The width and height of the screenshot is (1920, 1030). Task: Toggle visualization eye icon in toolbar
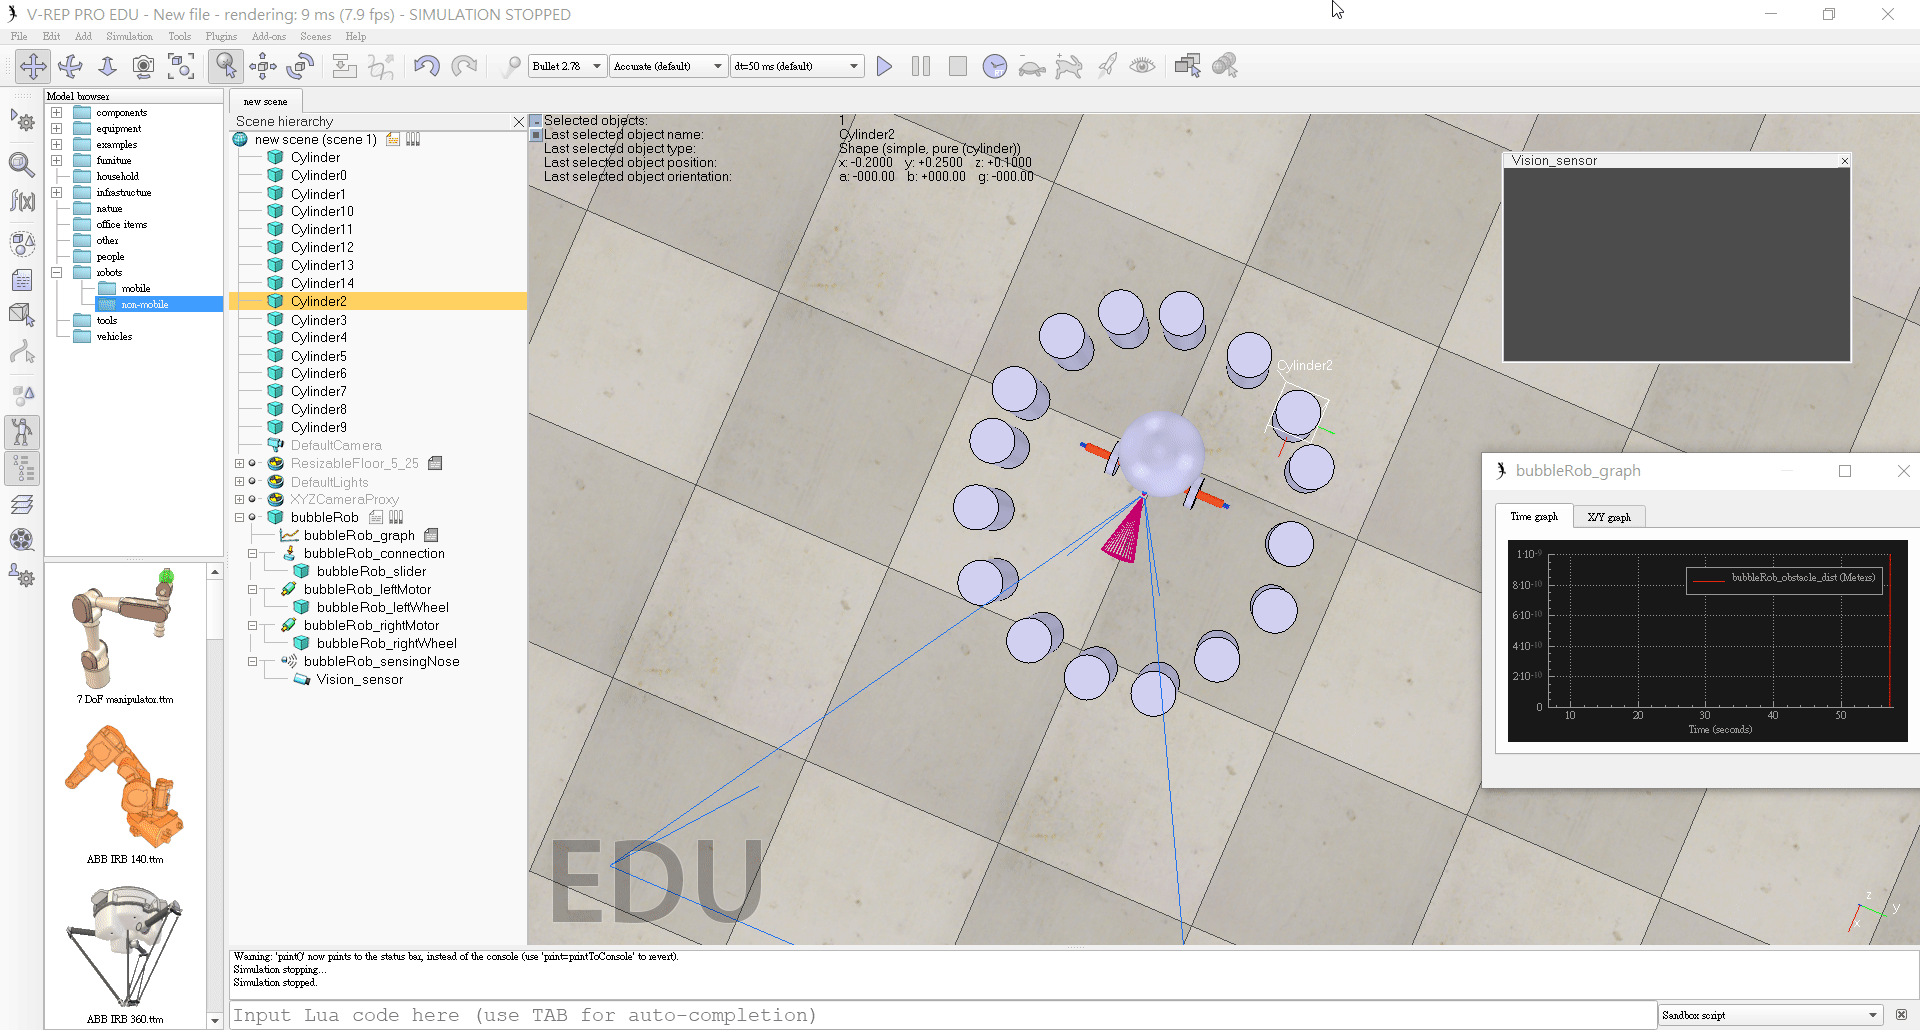pos(1142,67)
